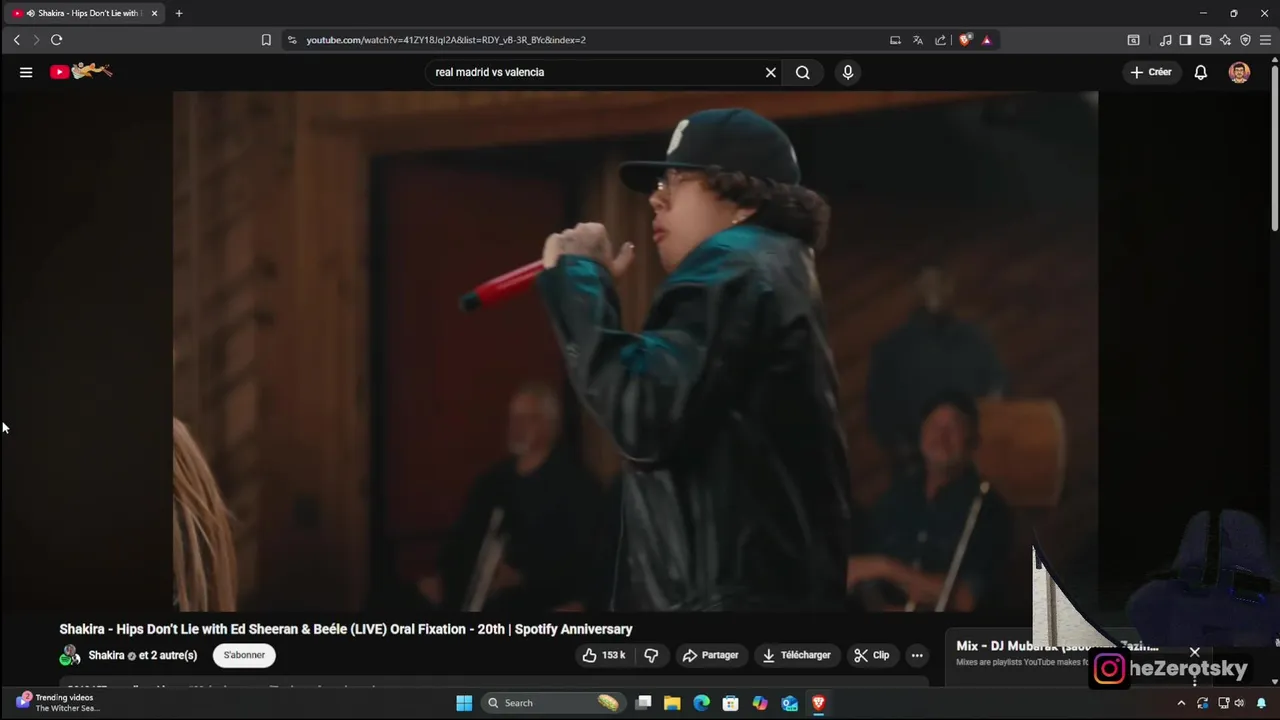Viewport: 1280px width, 720px height.
Task: Open Shakira channel name link
Action: [106, 655]
